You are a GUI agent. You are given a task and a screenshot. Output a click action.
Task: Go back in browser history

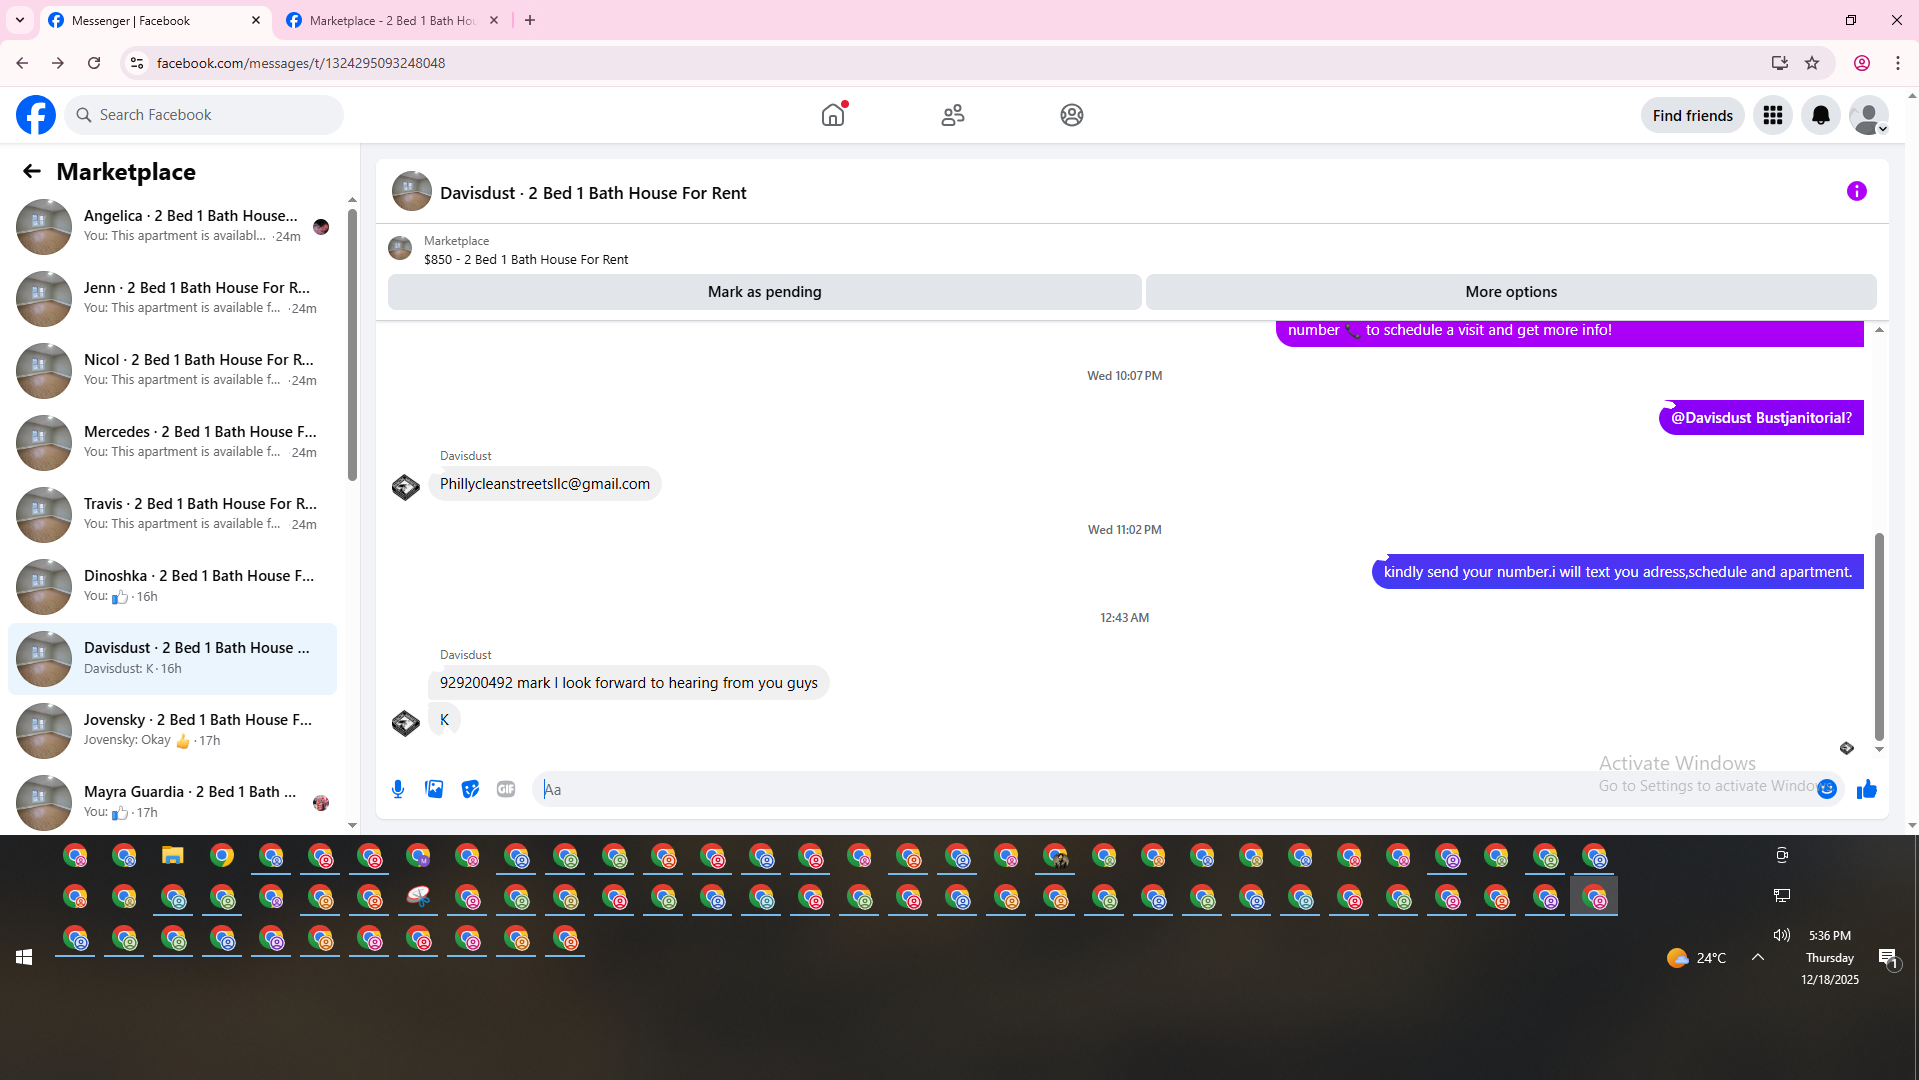coord(22,63)
